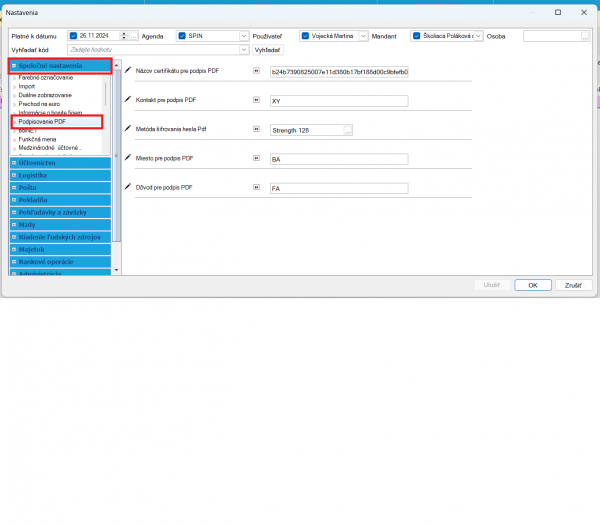Toggle the Platné k dátumu checkbox
The height and width of the screenshot is (526, 600).
[x=73, y=36]
